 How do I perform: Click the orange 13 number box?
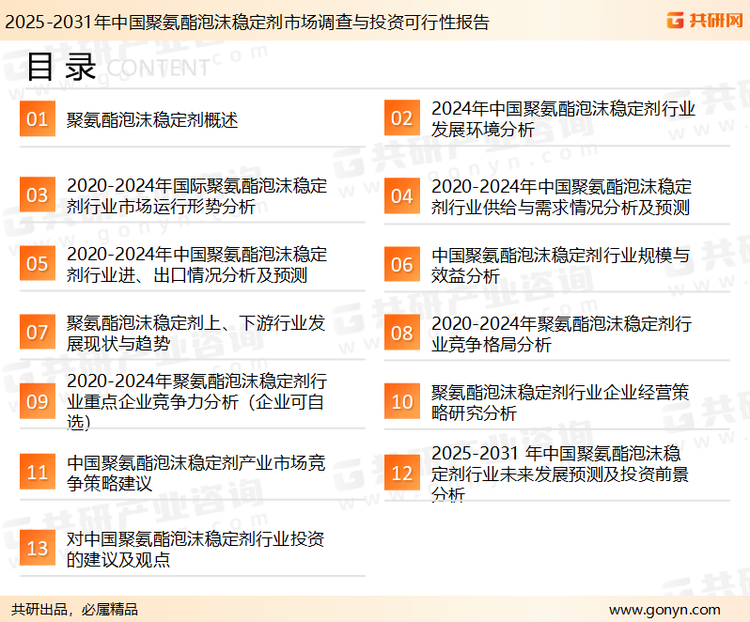(x=37, y=548)
